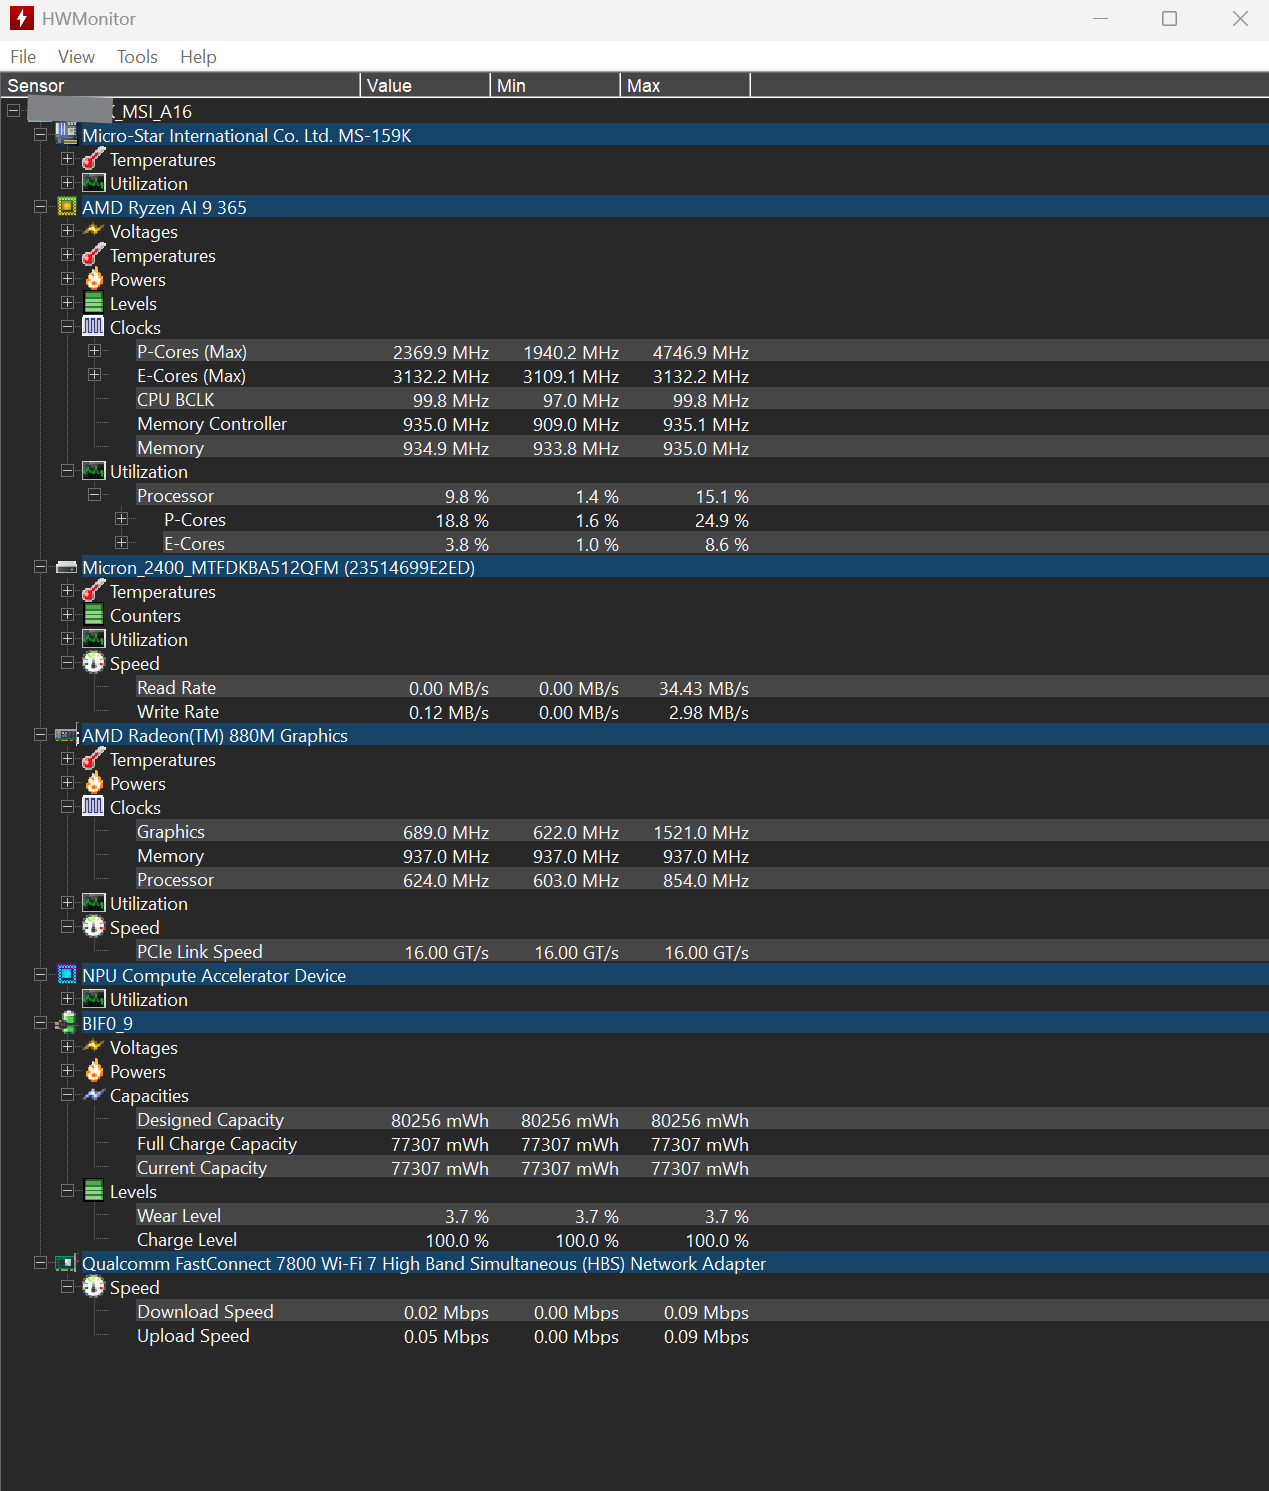Click the Powers flame icon under AMD Radeon
Viewport: 1269px width, 1491px height.
click(x=93, y=783)
